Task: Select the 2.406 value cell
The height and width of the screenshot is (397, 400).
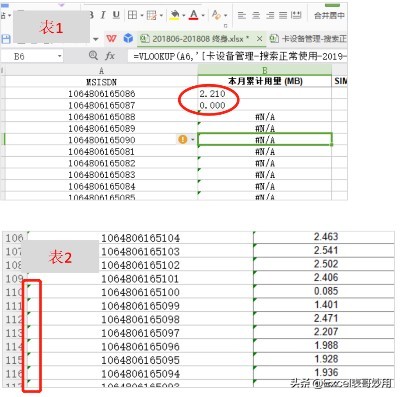Action: tap(324, 278)
